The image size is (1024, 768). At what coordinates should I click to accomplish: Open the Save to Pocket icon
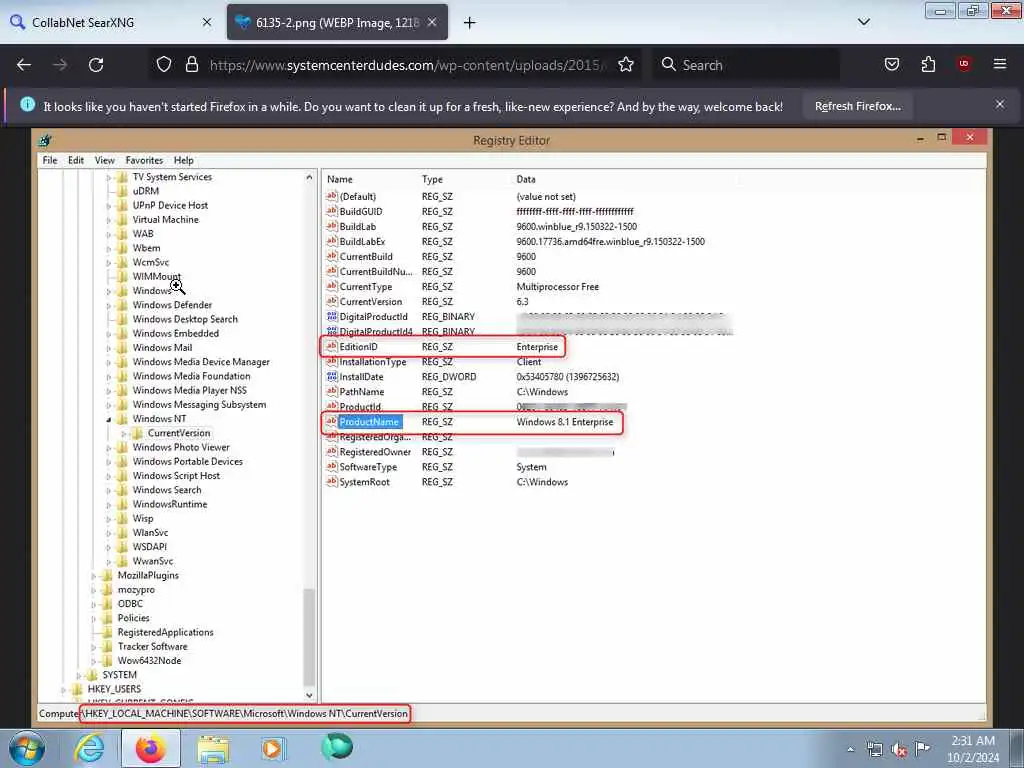[x=891, y=65]
